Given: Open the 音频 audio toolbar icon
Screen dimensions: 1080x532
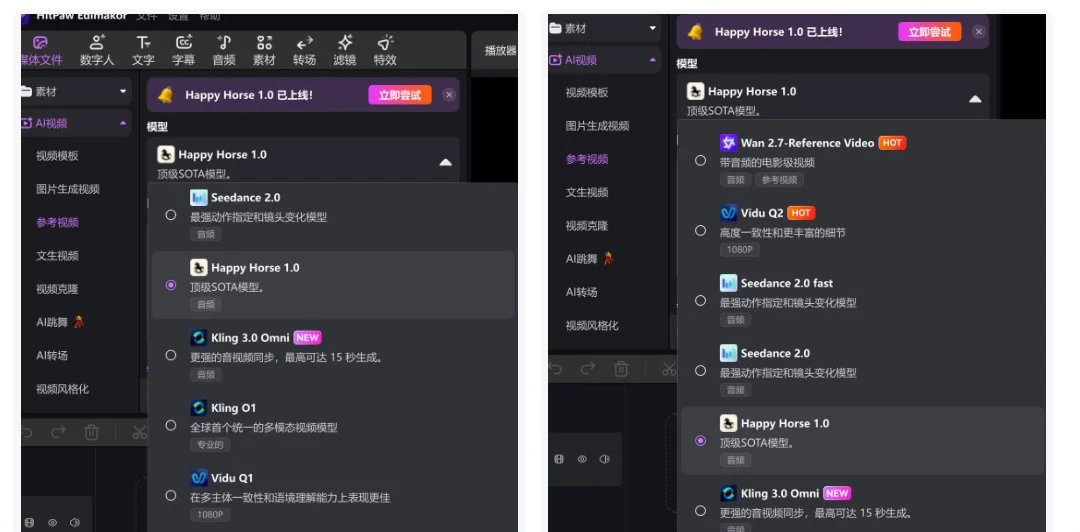Looking at the screenshot, I should [x=224, y=51].
